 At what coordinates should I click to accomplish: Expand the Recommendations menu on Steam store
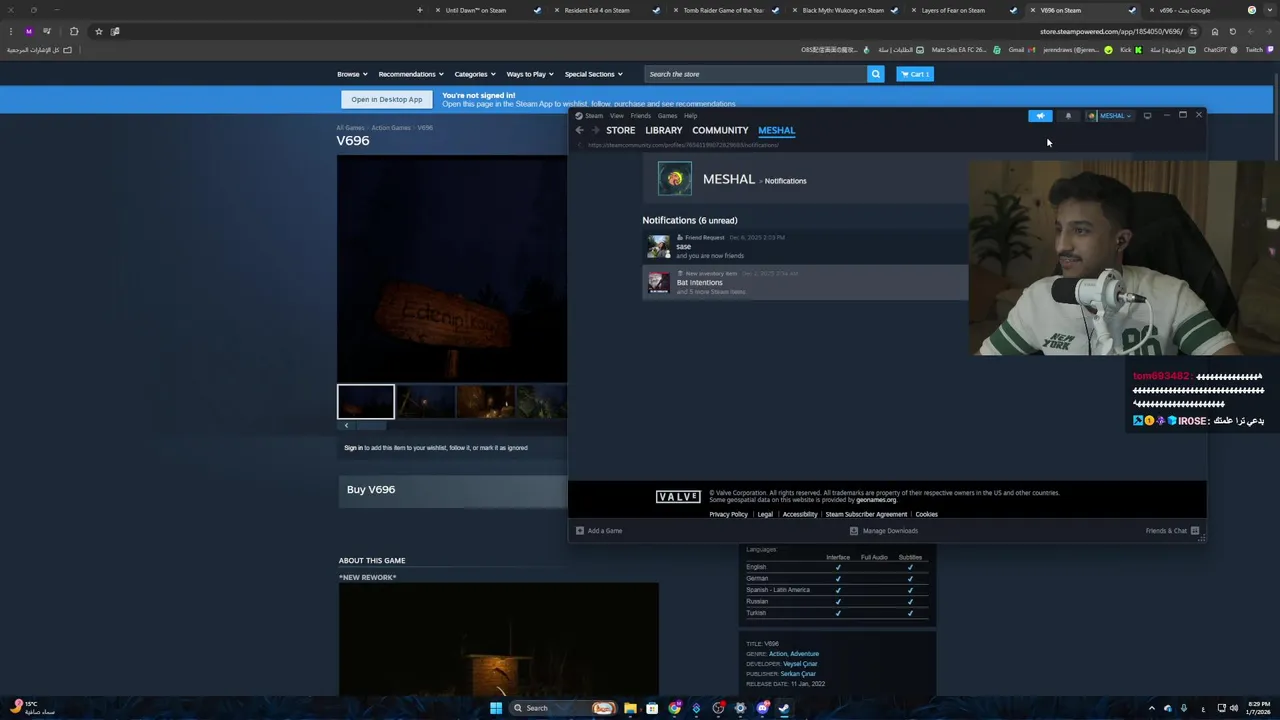(411, 74)
